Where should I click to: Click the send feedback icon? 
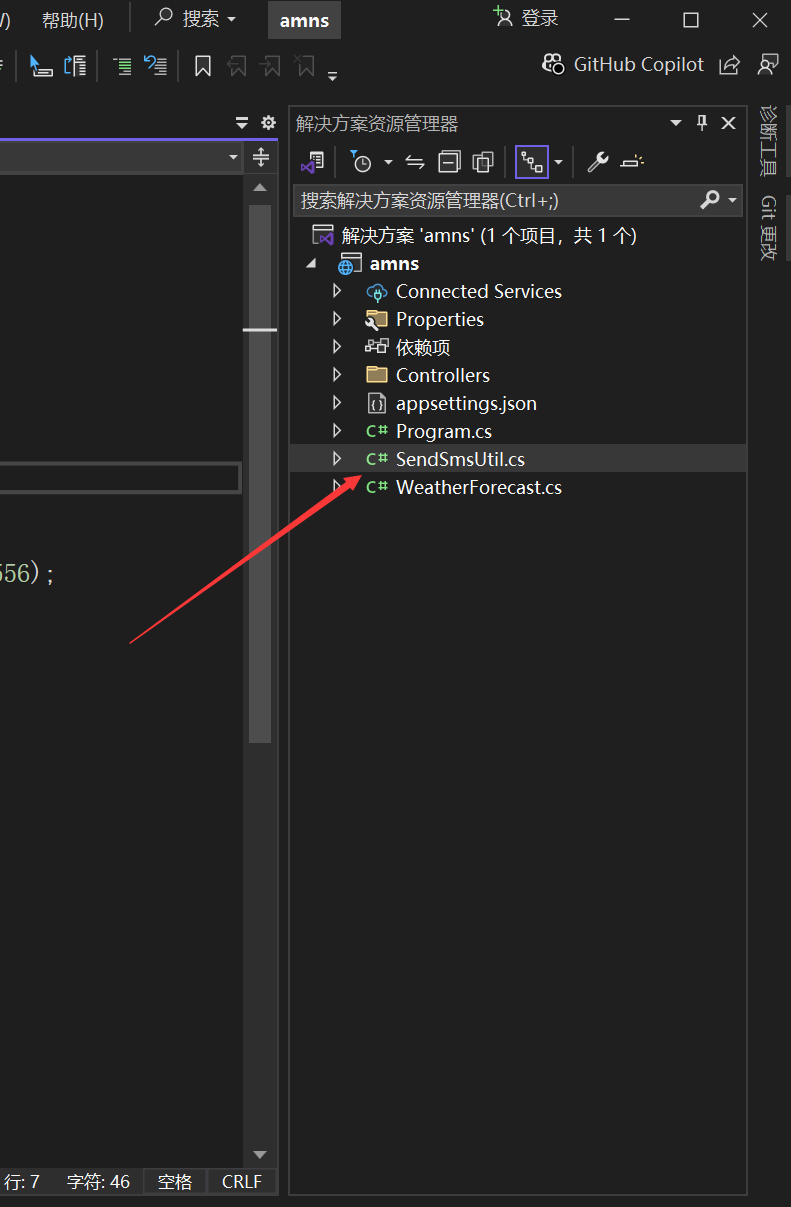pyautogui.click(x=767, y=65)
